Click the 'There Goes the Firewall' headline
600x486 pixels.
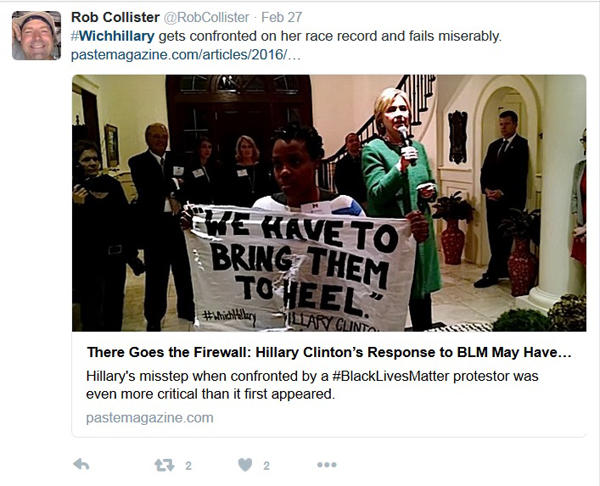(x=329, y=352)
